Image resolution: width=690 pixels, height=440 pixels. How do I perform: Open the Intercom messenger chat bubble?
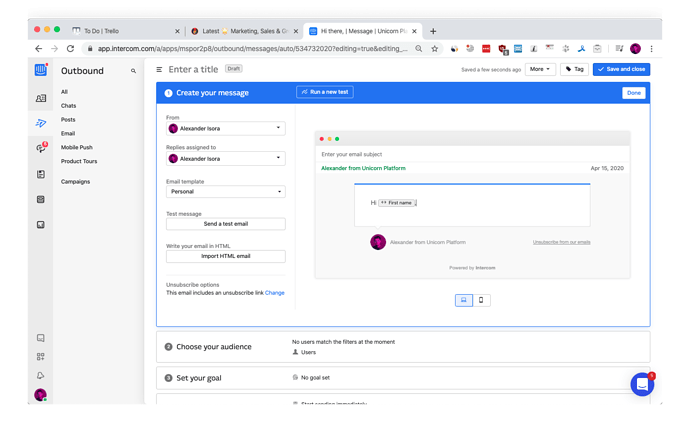[642, 385]
